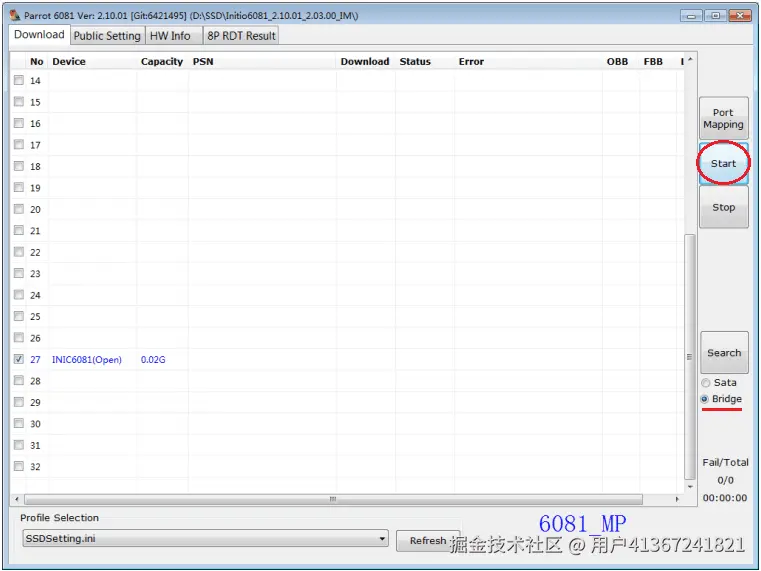Screen dimensions: 761x571
Task: Check the box for row 31
Action: click(19, 444)
